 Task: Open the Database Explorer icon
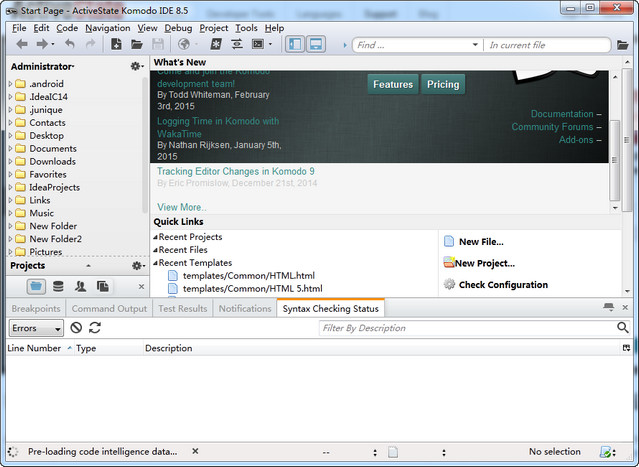(x=58, y=286)
